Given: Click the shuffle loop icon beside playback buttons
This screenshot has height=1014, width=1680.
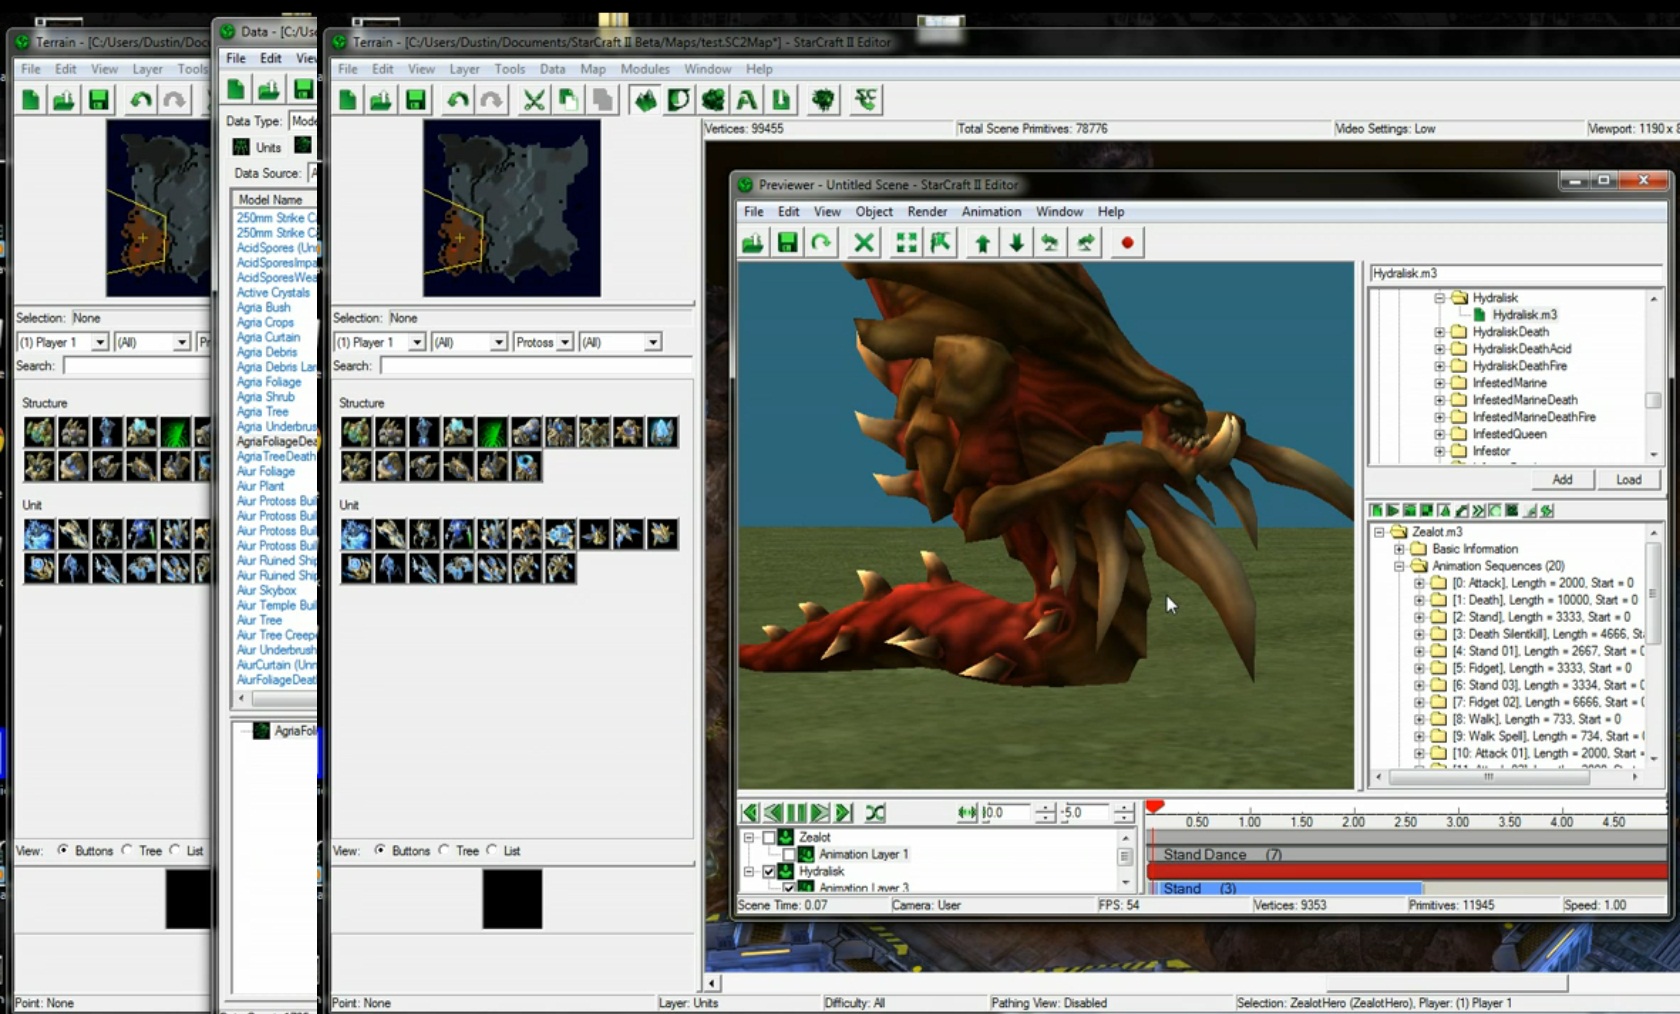Looking at the screenshot, I should point(875,813).
